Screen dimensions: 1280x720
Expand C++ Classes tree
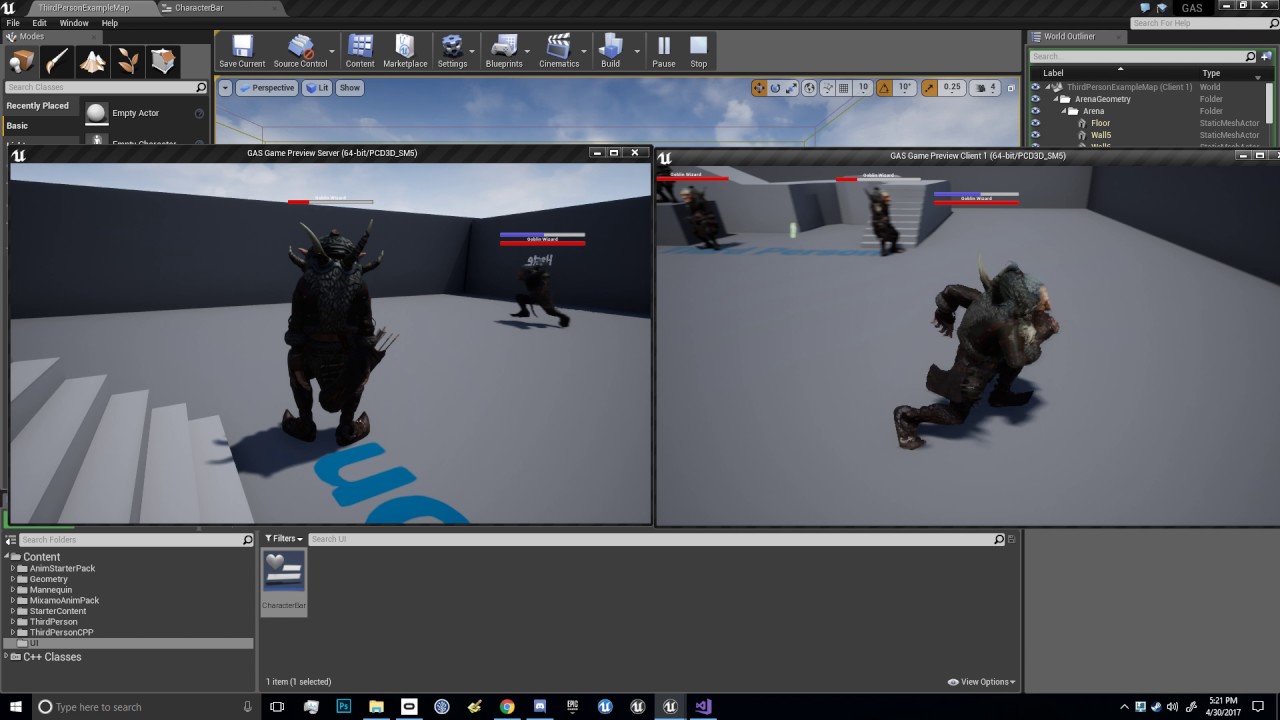point(6,657)
